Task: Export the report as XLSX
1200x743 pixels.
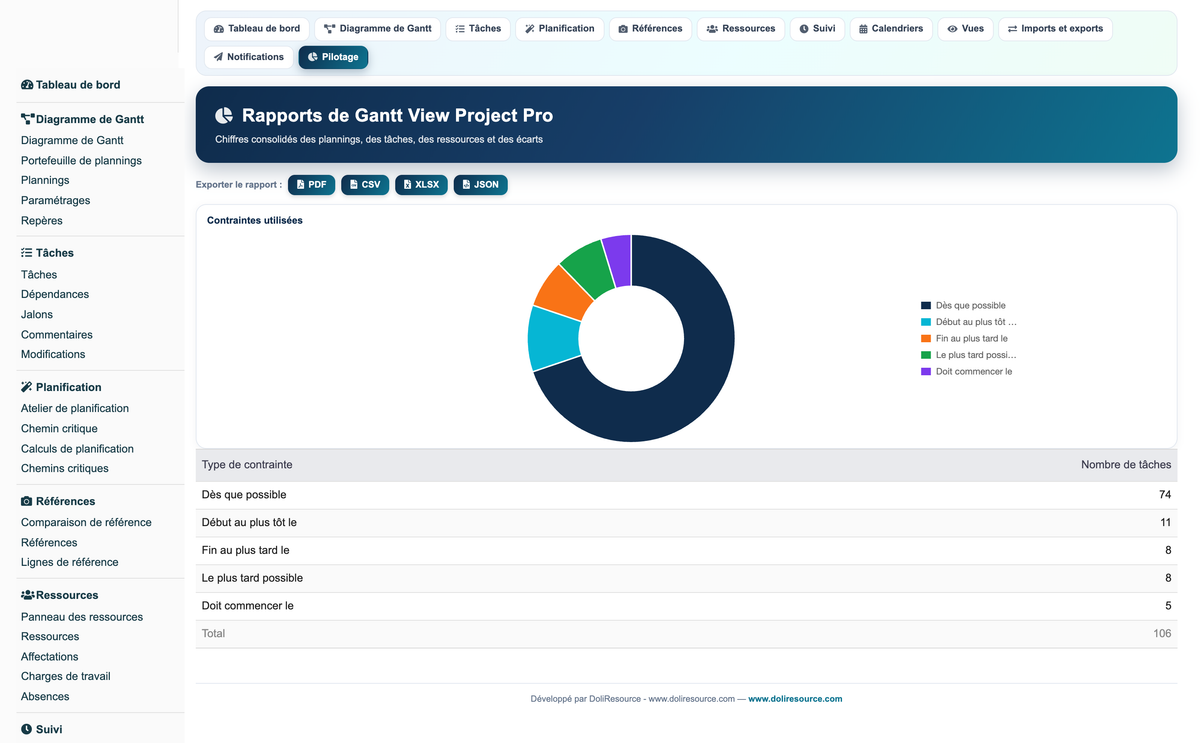Action: pyautogui.click(x=421, y=185)
